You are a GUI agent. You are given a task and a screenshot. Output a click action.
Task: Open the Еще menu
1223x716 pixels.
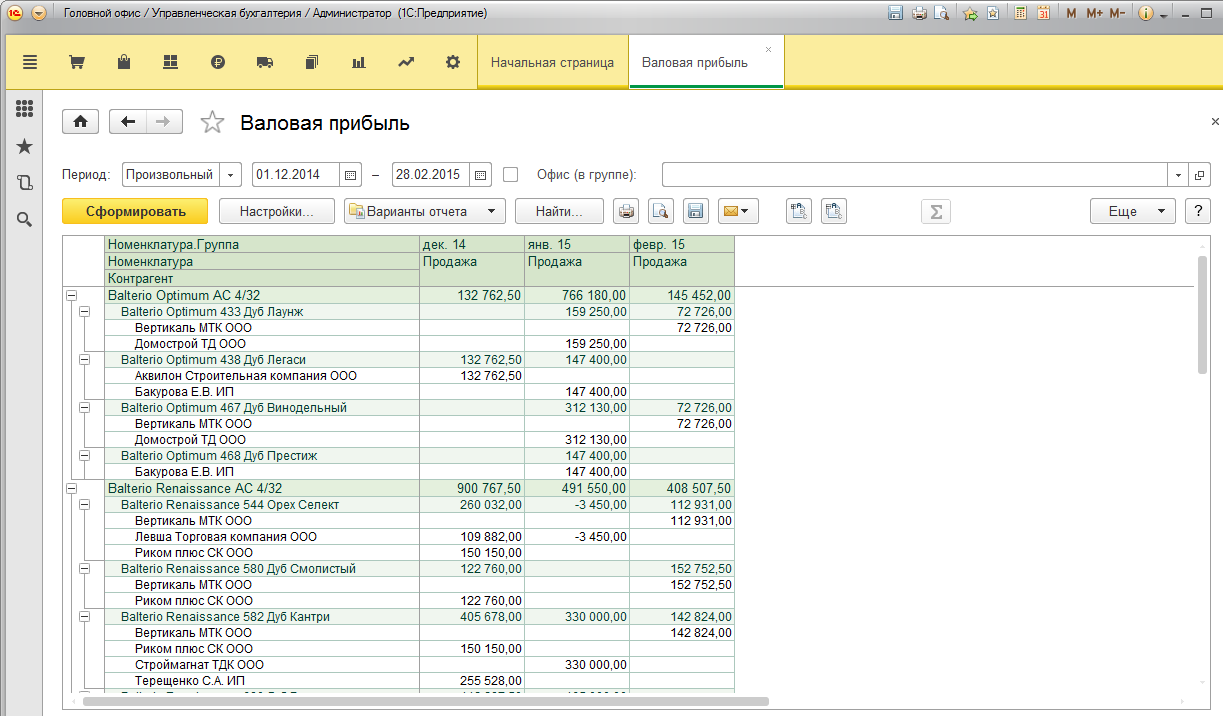(x=1132, y=211)
